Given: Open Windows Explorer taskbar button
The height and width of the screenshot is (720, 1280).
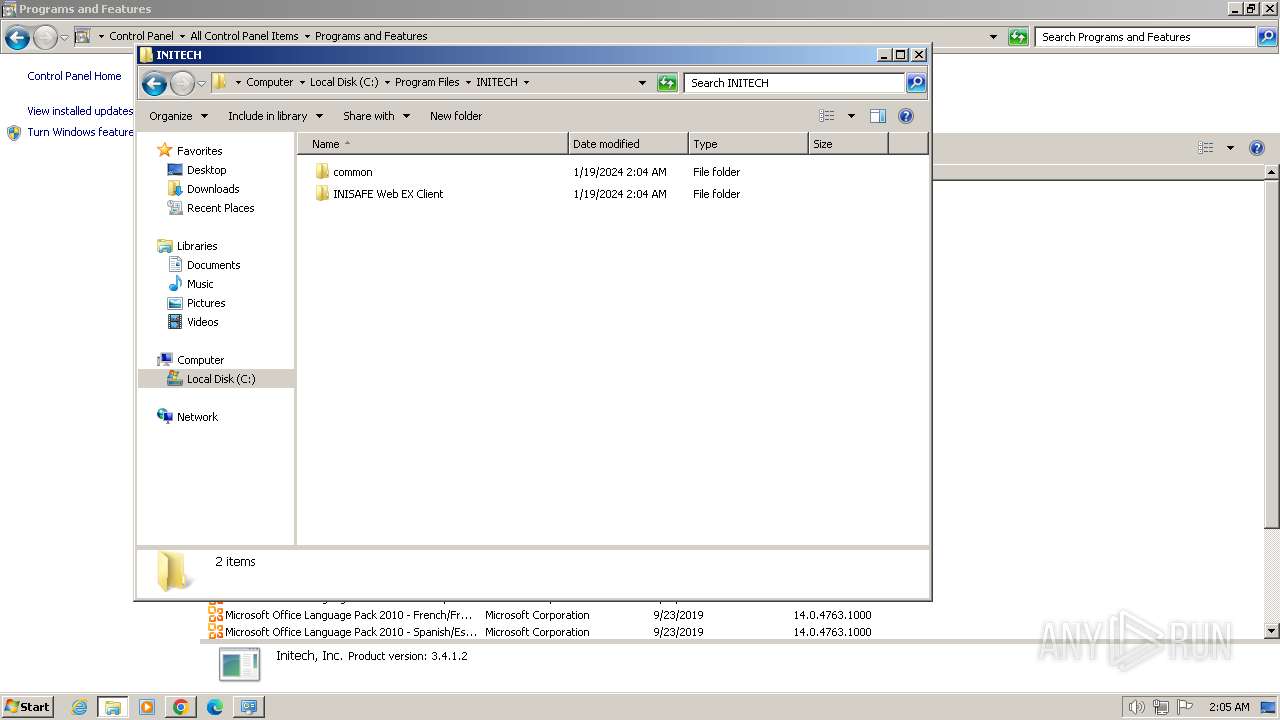Looking at the screenshot, I should (112, 707).
